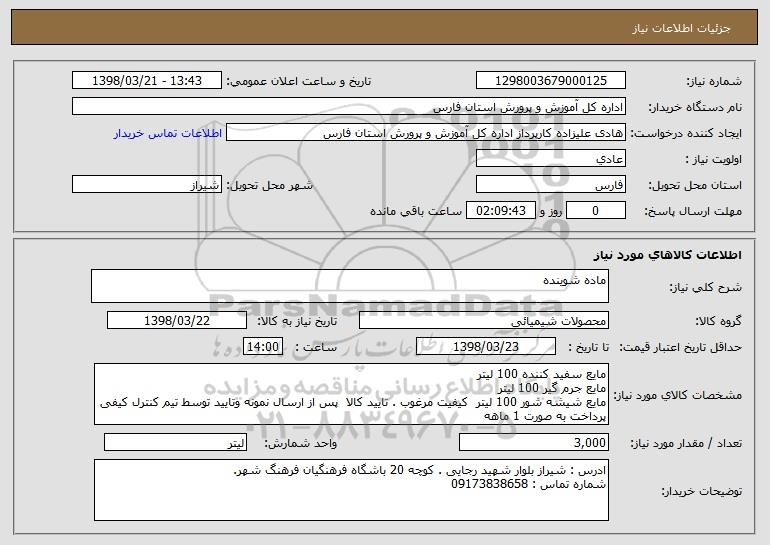Click the text ساعت باقی مانده
Viewport: 770px width, 545px height.
coord(416,211)
